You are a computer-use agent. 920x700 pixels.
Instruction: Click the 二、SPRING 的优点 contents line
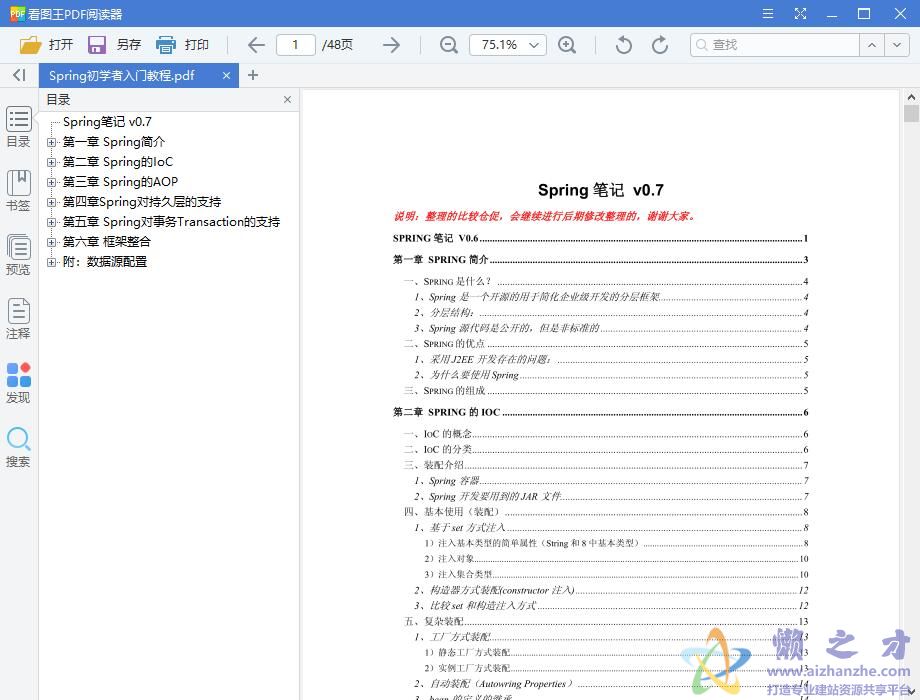[x=606, y=343]
